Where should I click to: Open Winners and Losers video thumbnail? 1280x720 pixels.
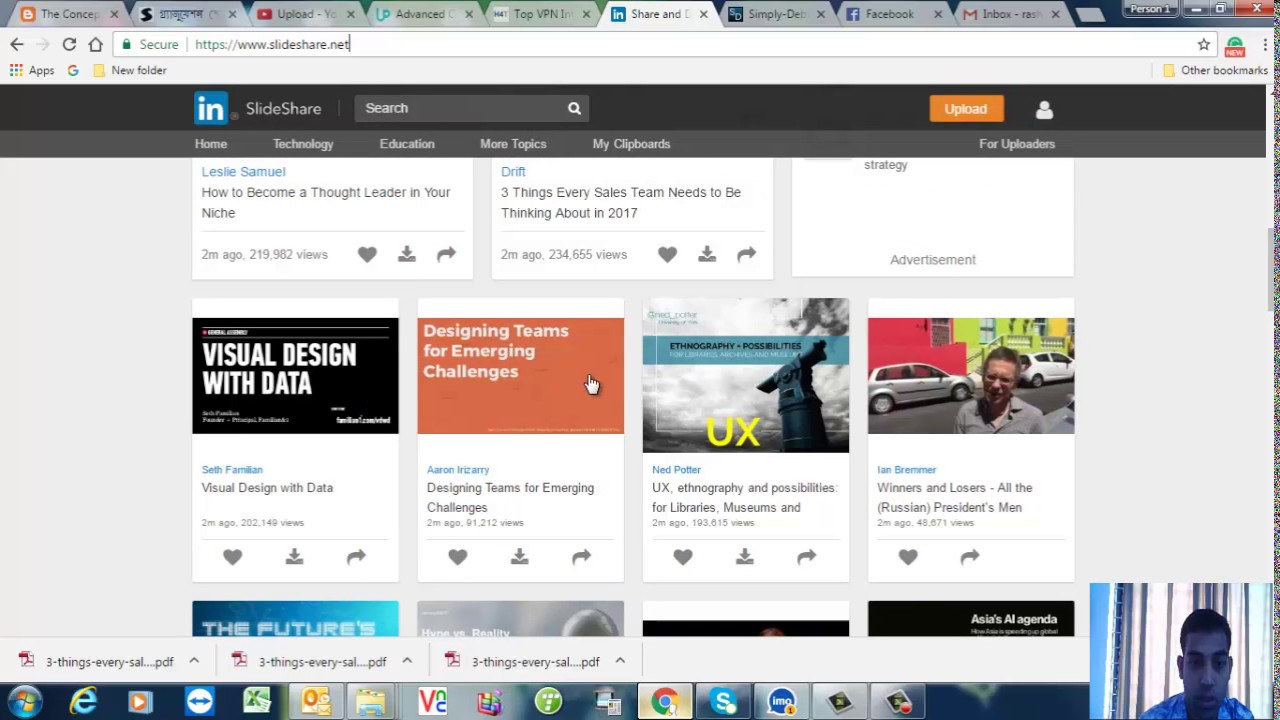click(971, 376)
